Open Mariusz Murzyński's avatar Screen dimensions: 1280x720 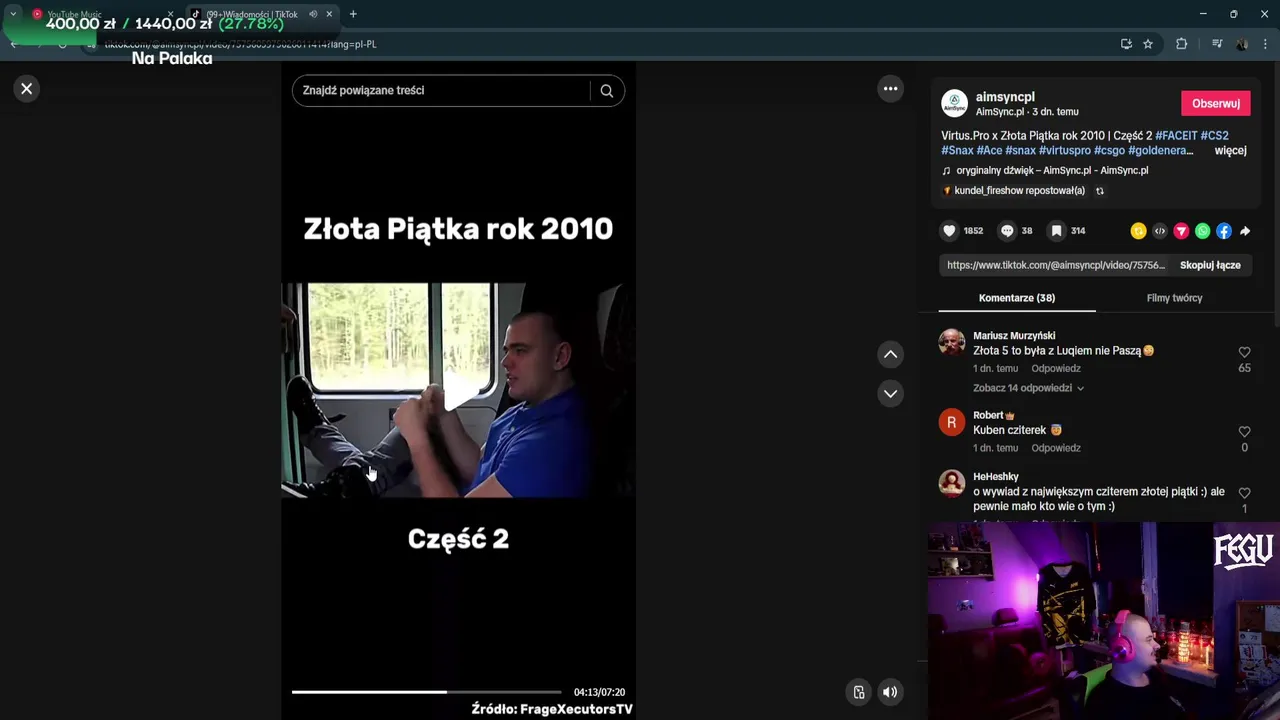click(x=952, y=343)
